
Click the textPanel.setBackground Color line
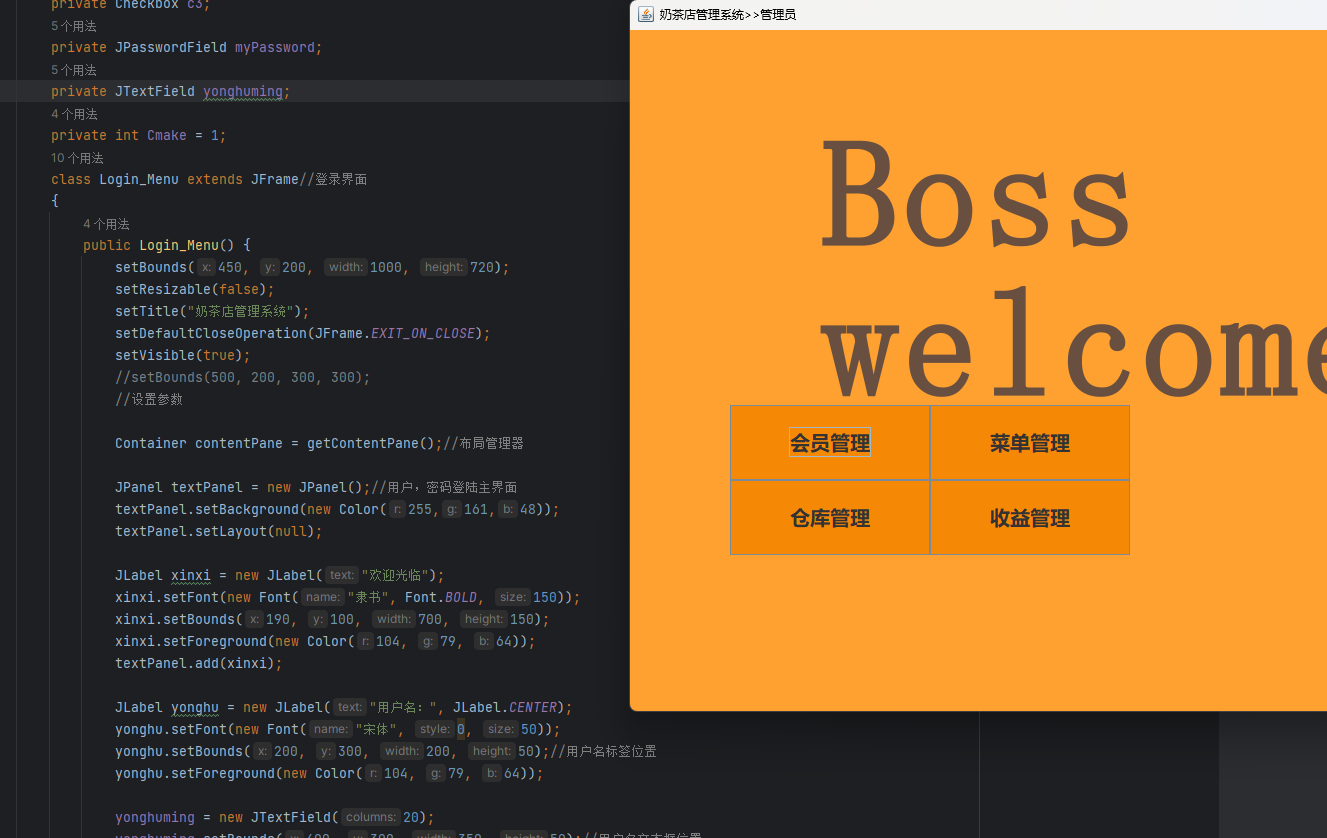(x=337, y=509)
